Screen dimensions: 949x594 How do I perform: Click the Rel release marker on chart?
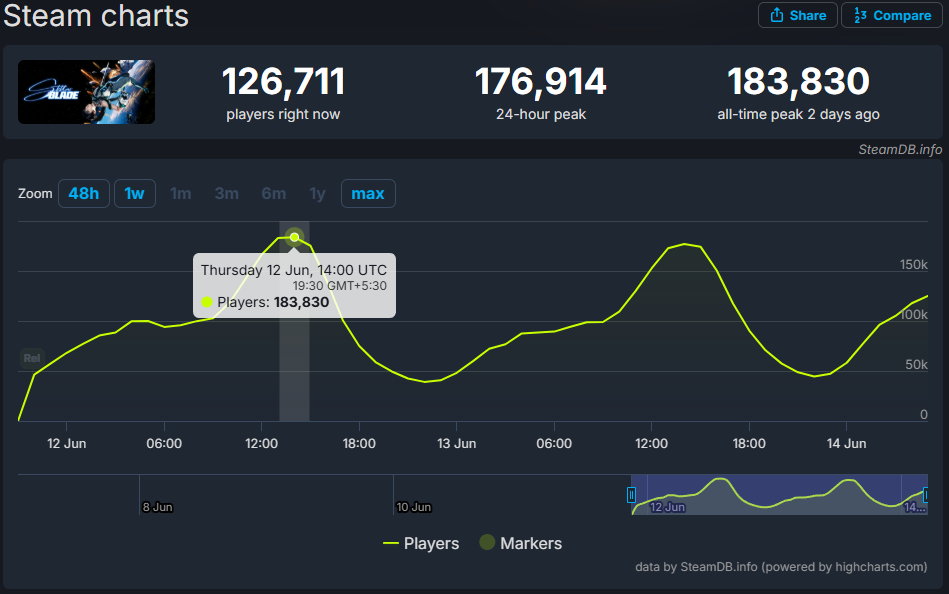(31, 358)
